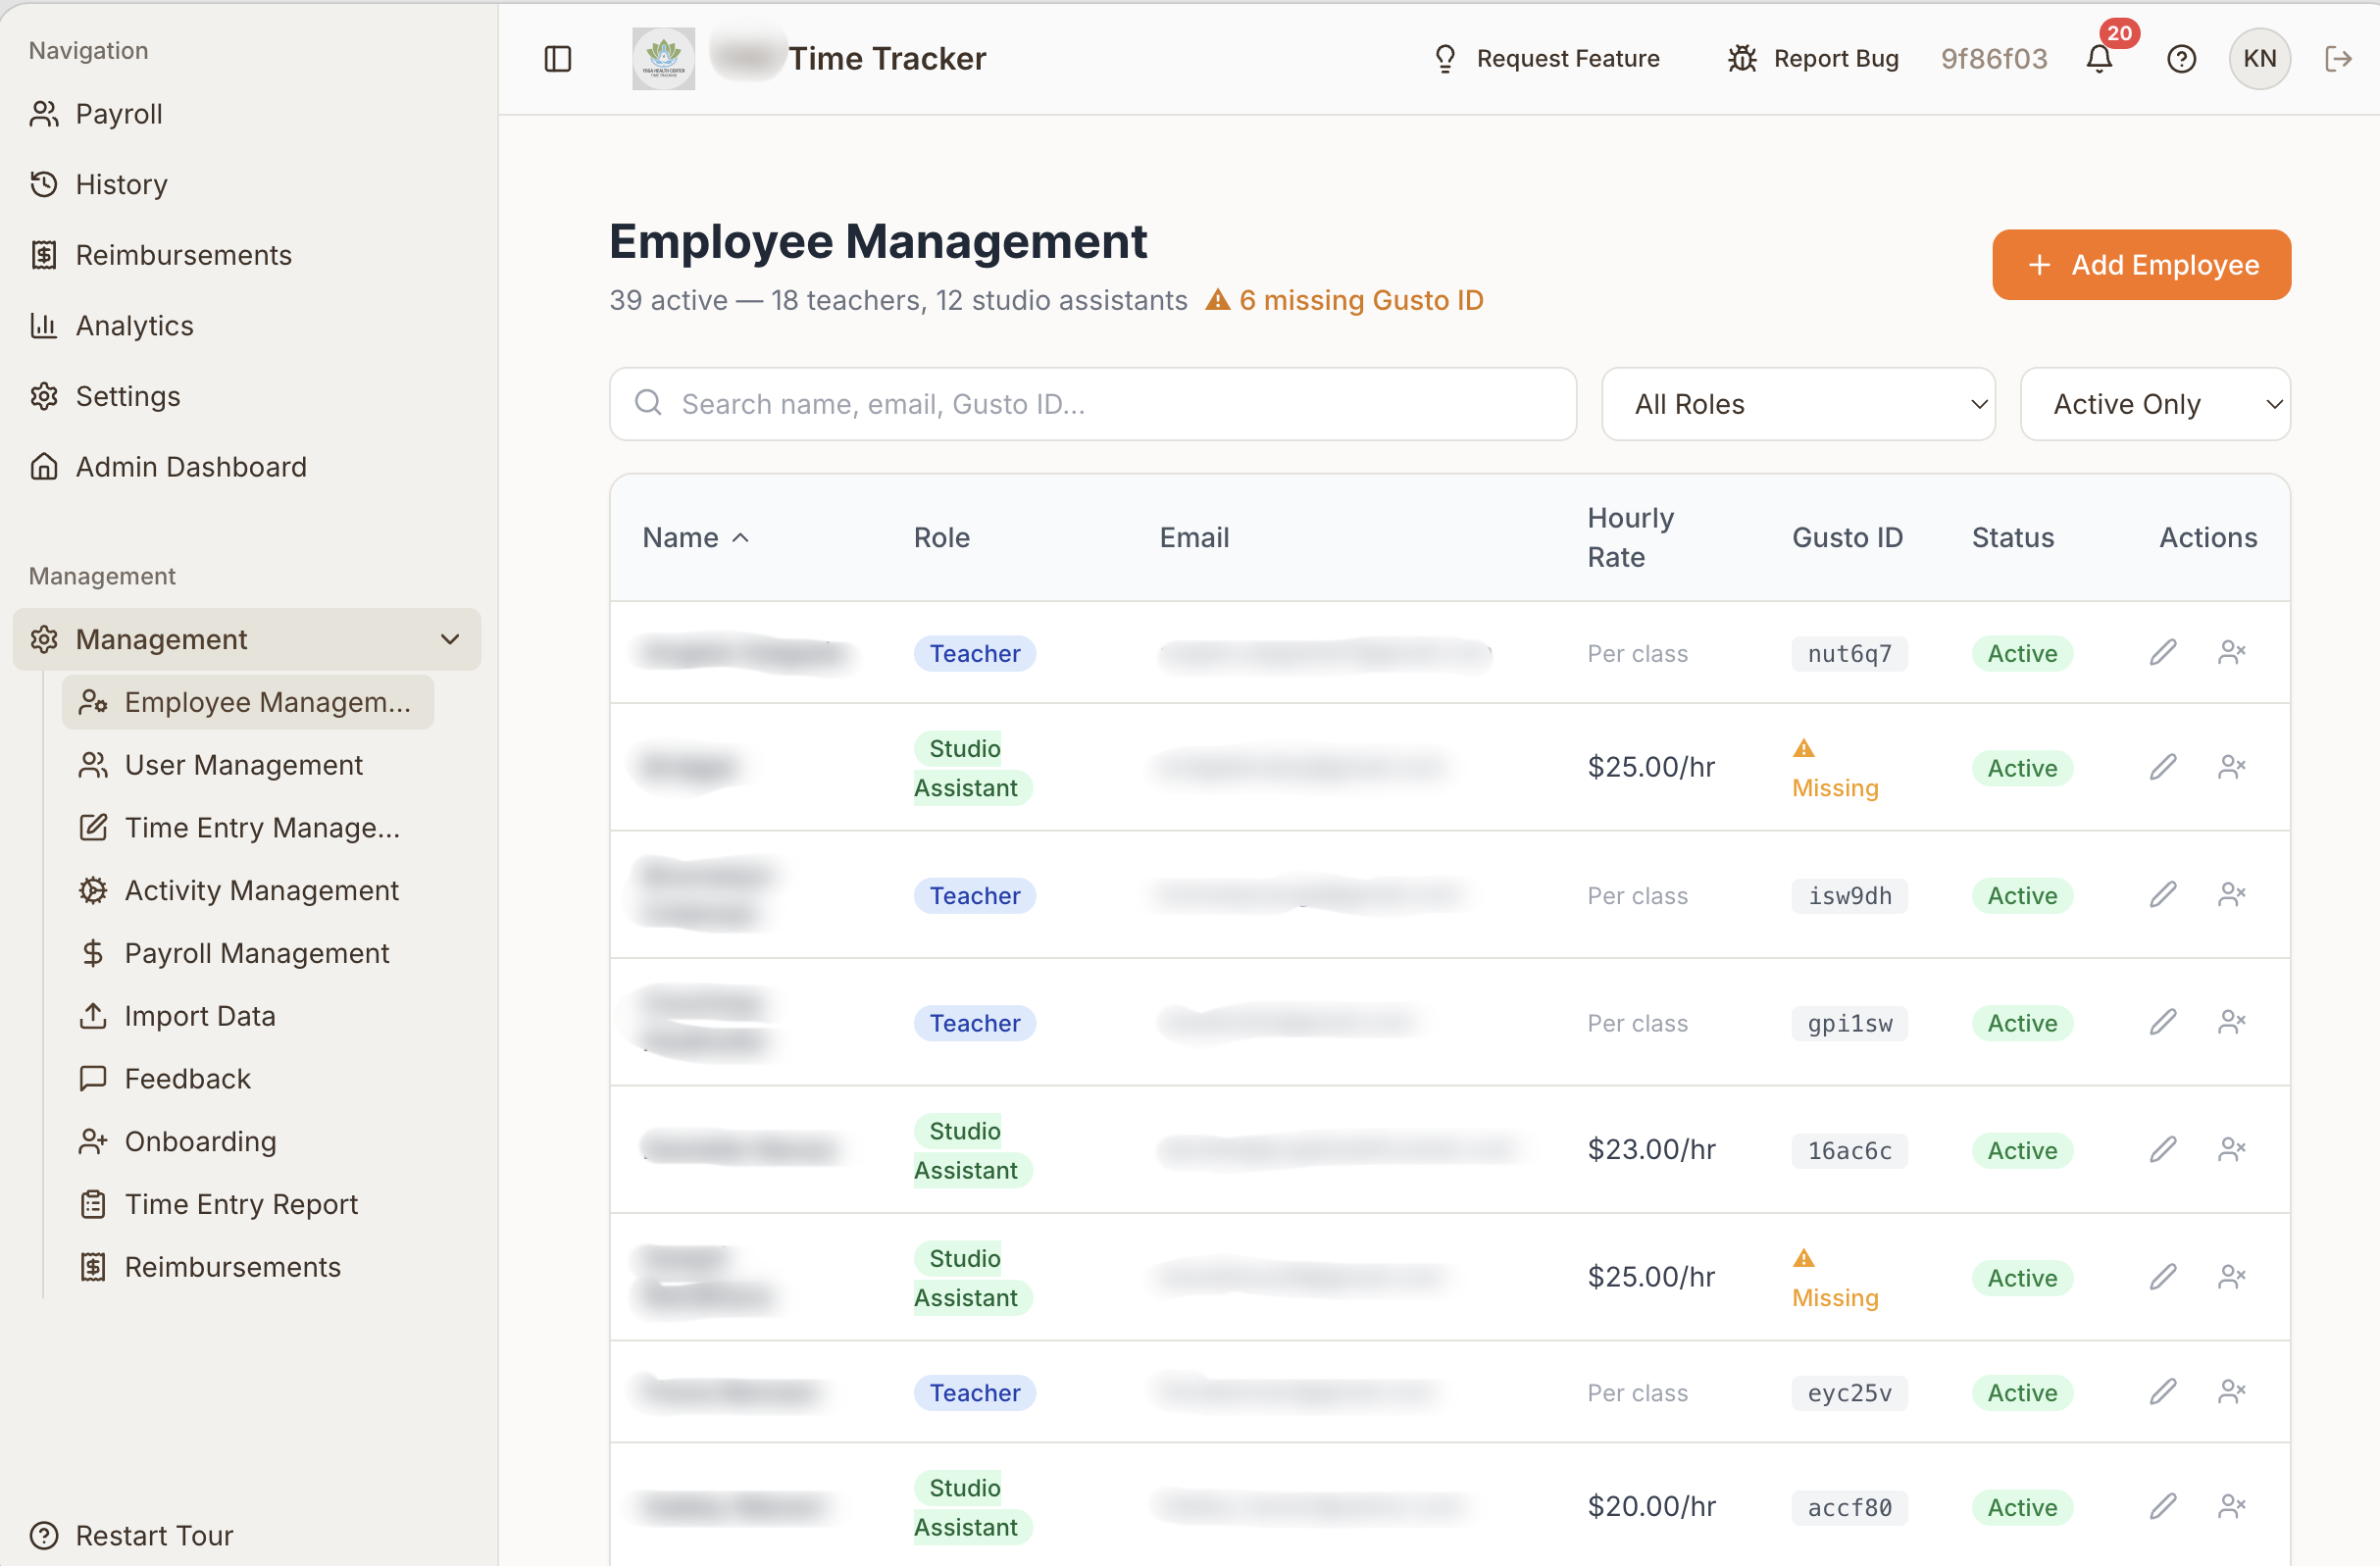
Task: Click the Hourly Rate column header
Action: click(x=1630, y=537)
